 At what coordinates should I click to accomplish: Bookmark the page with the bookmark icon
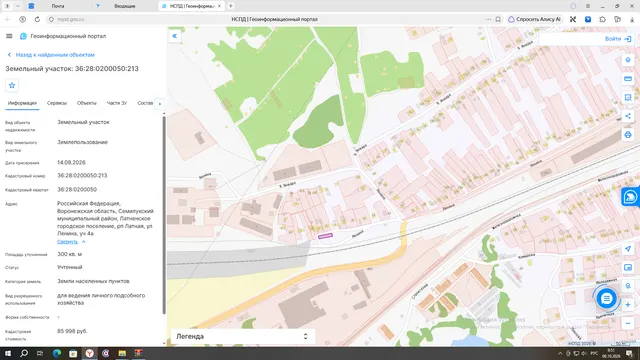click(498, 19)
